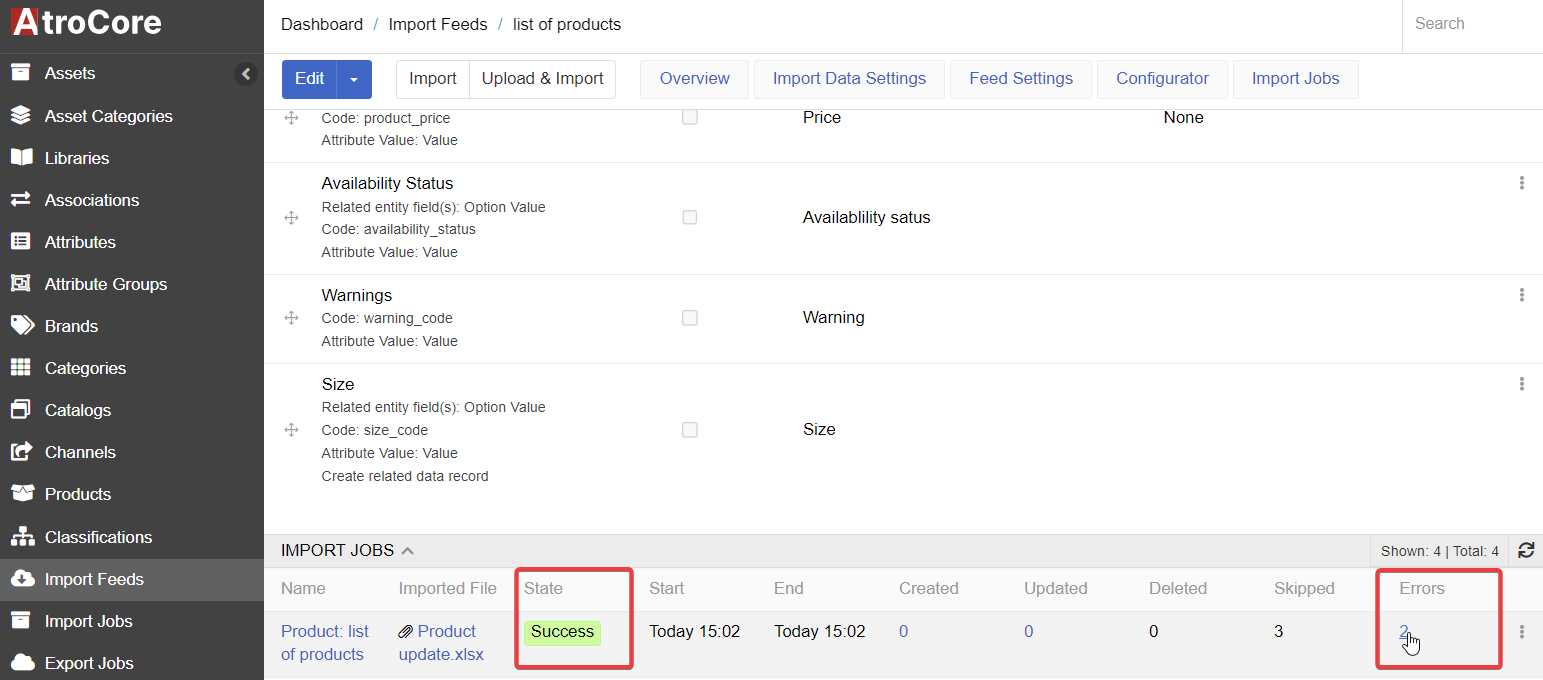This screenshot has width=1543, height=680.
Task: Toggle checkbox in Size row
Action: (x=689, y=430)
